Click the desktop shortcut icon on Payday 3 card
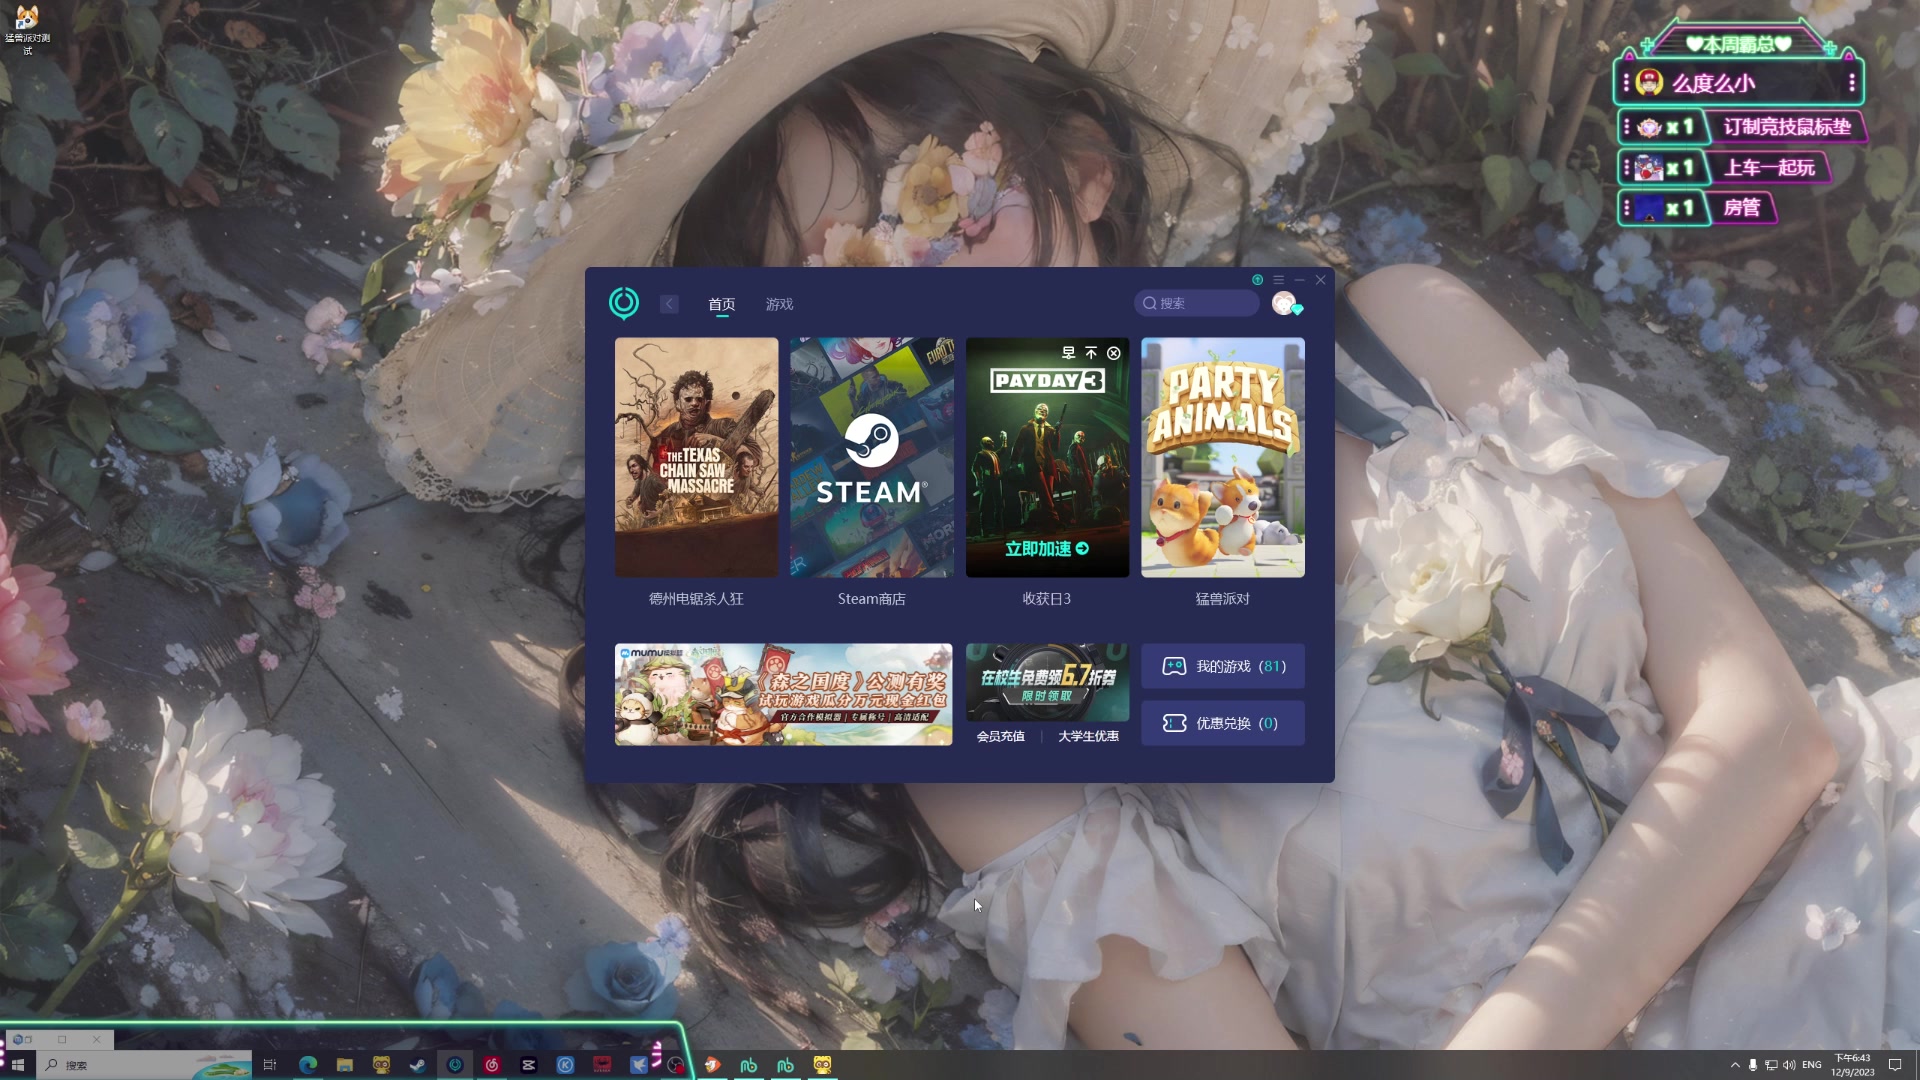The width and height of the screenshot is (1920, 1080). tap(1068, 353)
